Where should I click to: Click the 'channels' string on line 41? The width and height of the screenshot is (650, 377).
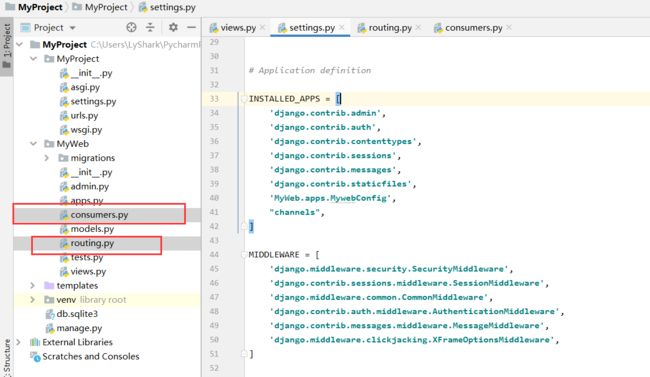coord(294,212)
